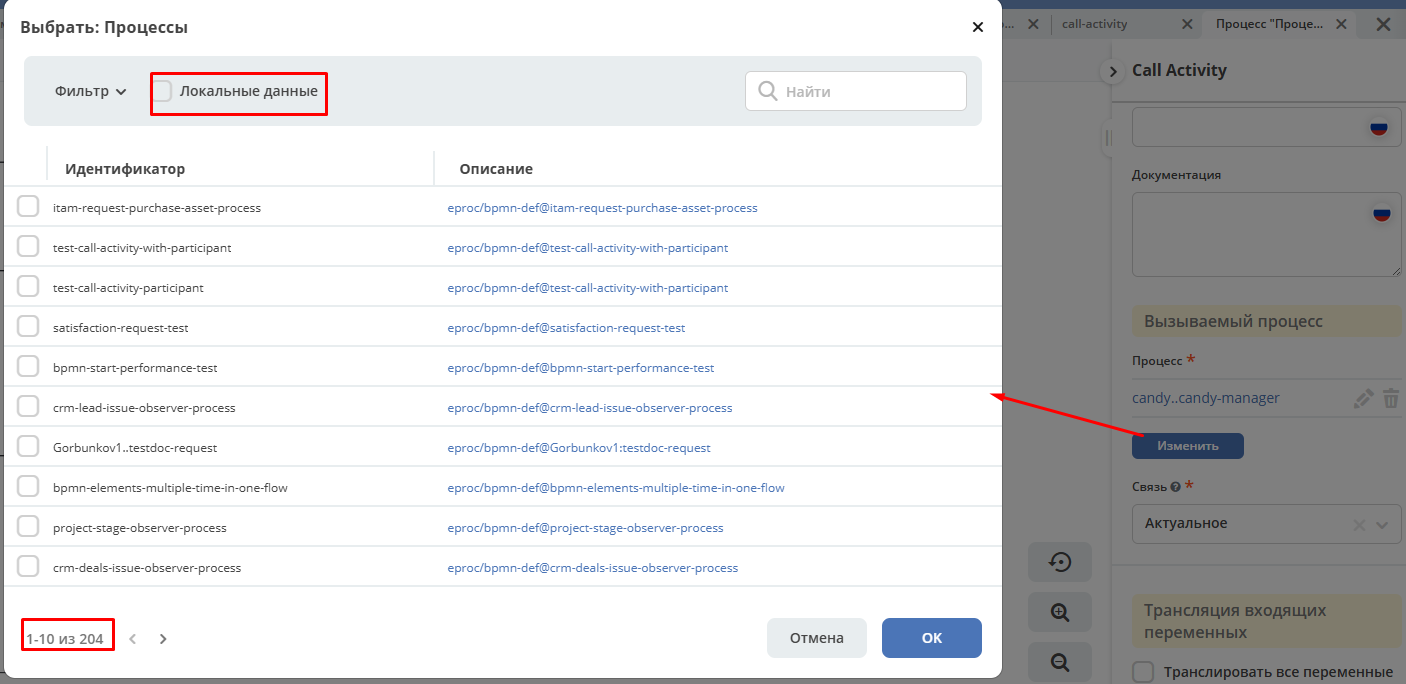Click the Найти search field
Screen dimensions: 1406x684
tap(868, 91)
